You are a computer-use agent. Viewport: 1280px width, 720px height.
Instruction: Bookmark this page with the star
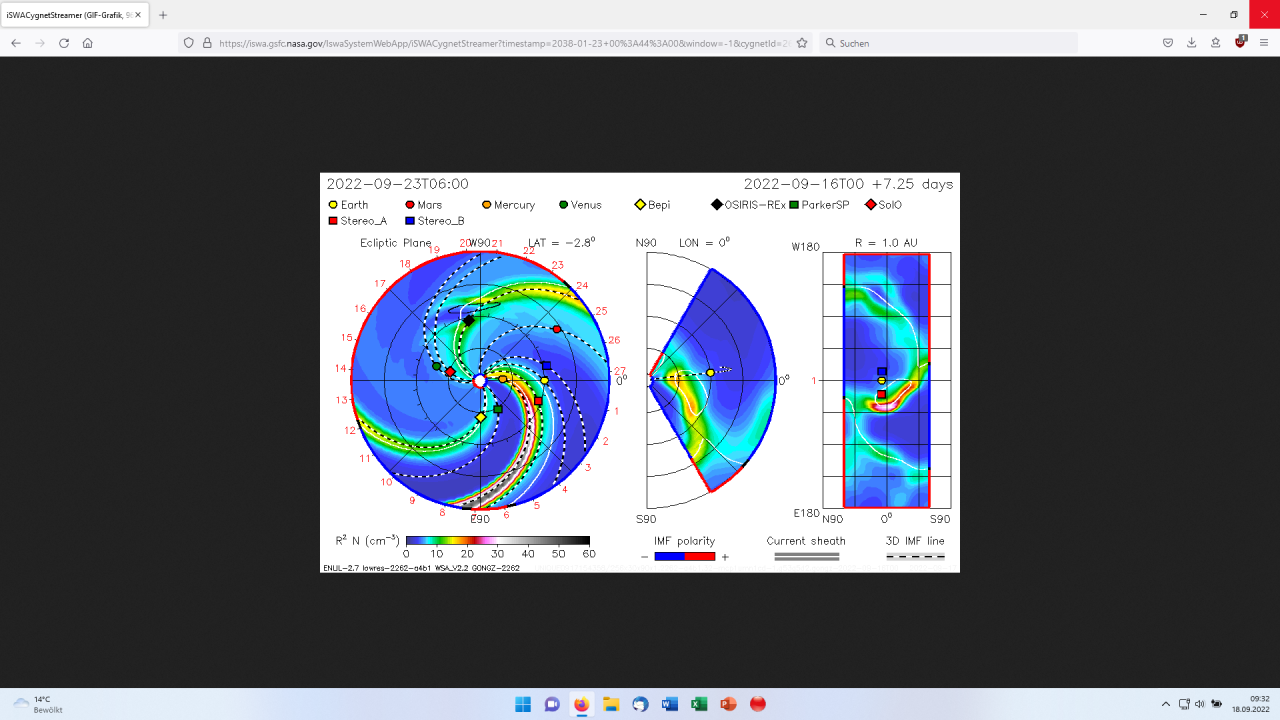coord(802,43)
